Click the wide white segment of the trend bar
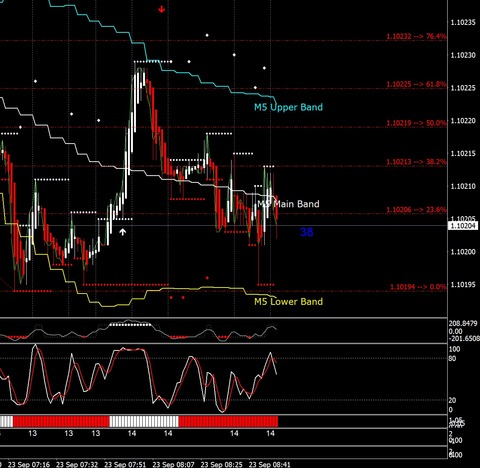Screen dimensions: 480x468 tap(144, 421)
